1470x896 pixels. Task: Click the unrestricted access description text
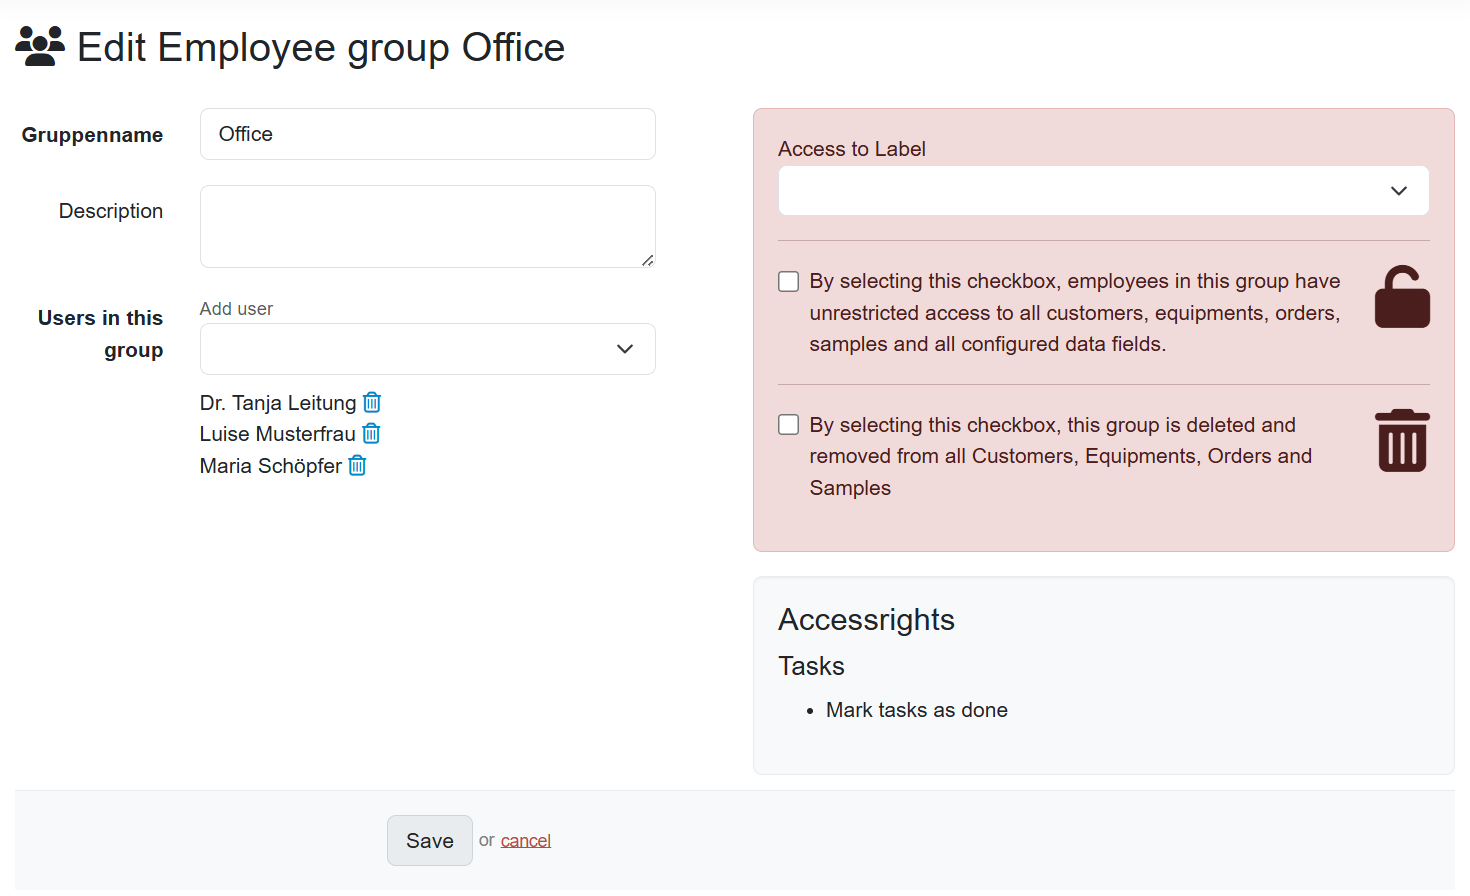pyautogui.click(x=1074, y=313)
